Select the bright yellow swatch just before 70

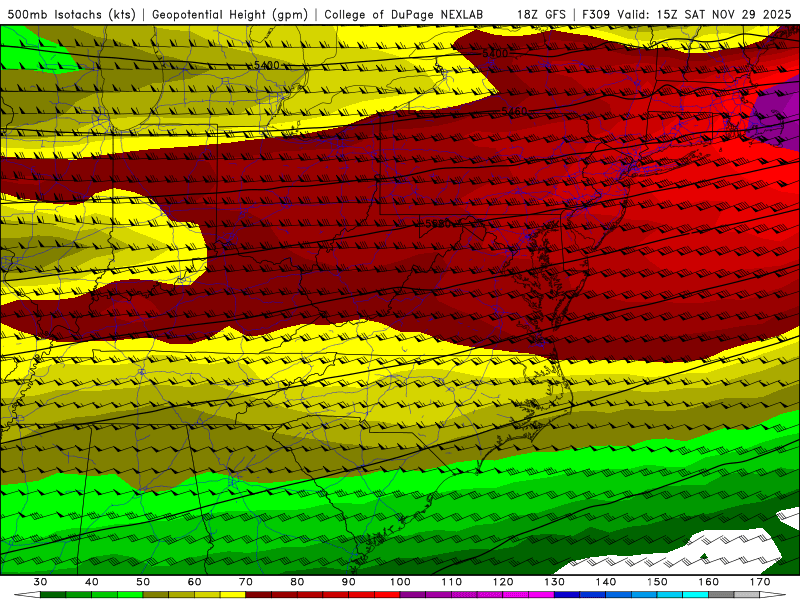(233, 595)
